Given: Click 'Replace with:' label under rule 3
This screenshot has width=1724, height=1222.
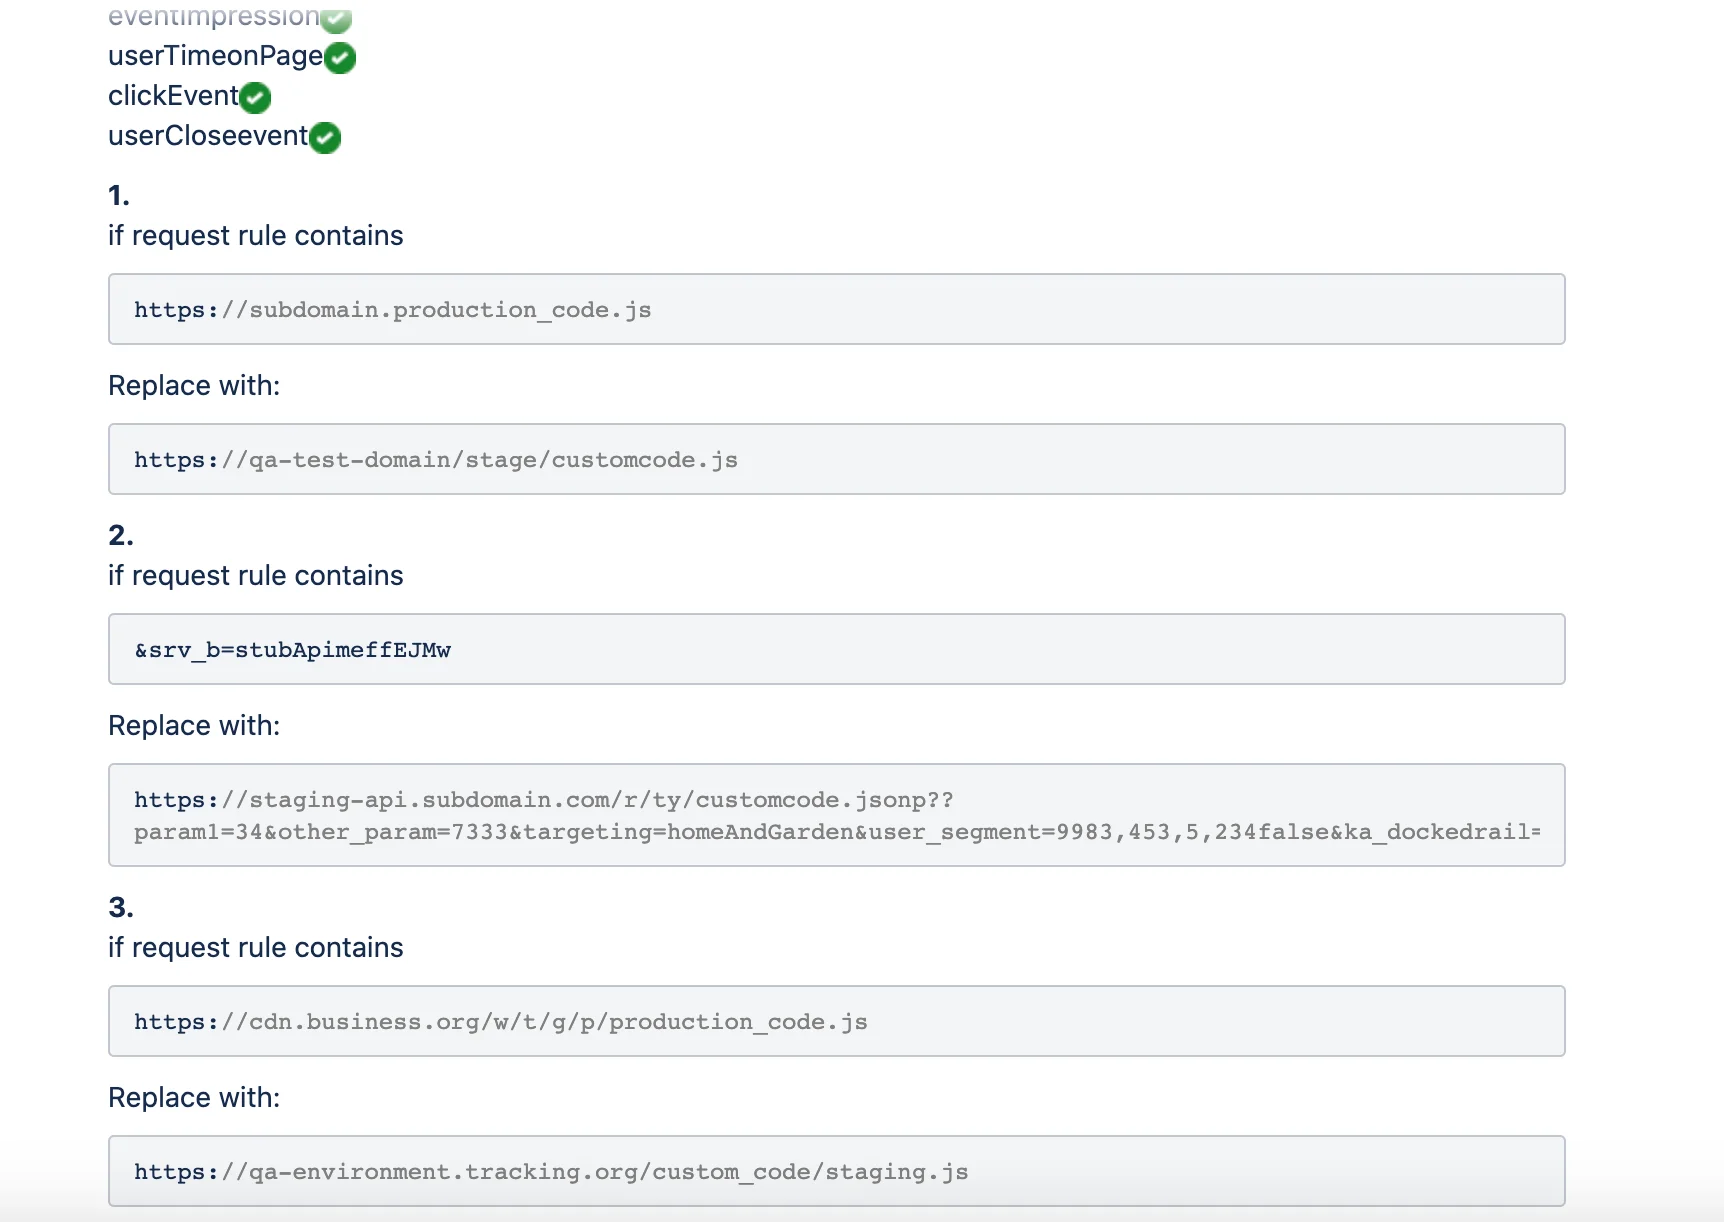Looking at the screenshot, I should tap(194, 1098).
